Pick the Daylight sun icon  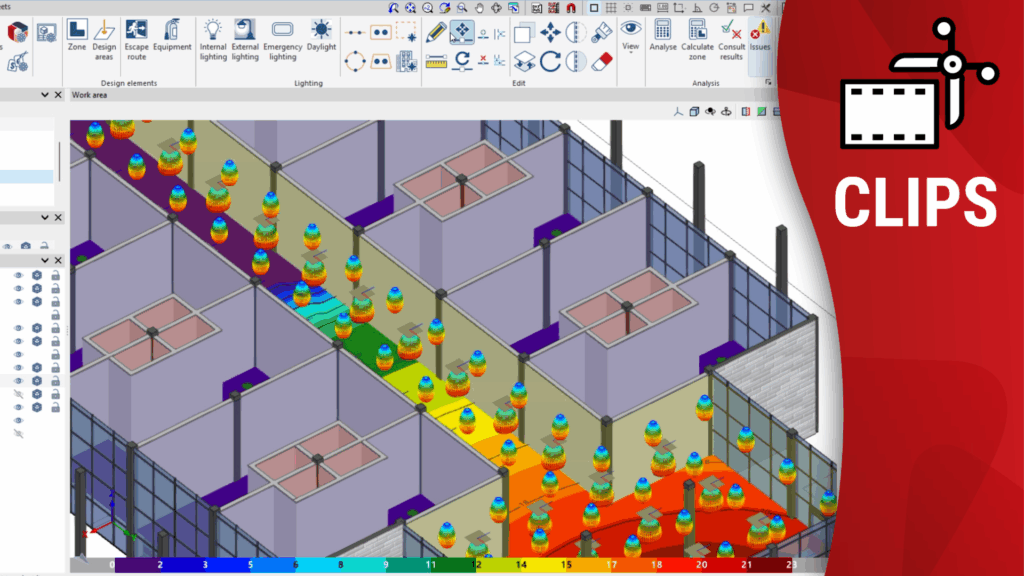pyautogui.click(x=321, y=38)
